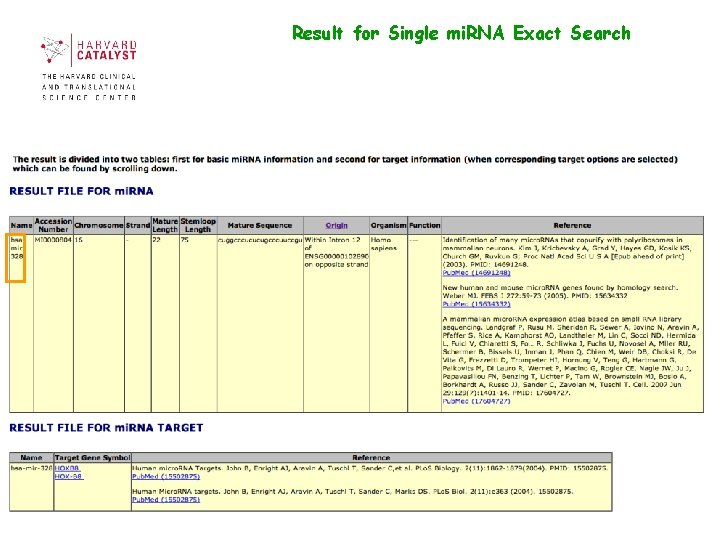Click the Strand column header
720x540 pixels.
coord(138,225)
